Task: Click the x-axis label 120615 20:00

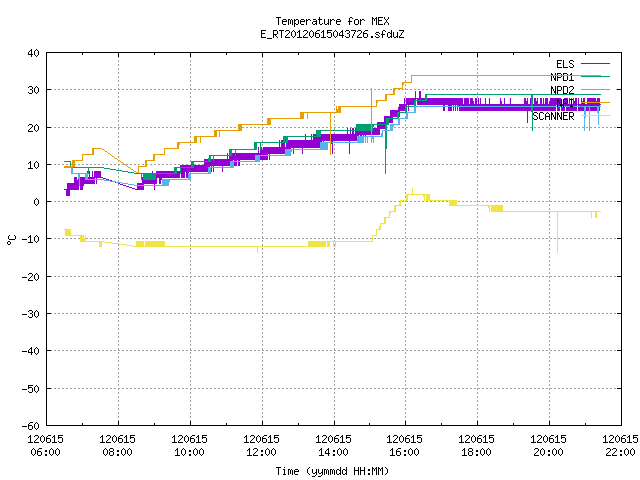Action: (548, 446)
